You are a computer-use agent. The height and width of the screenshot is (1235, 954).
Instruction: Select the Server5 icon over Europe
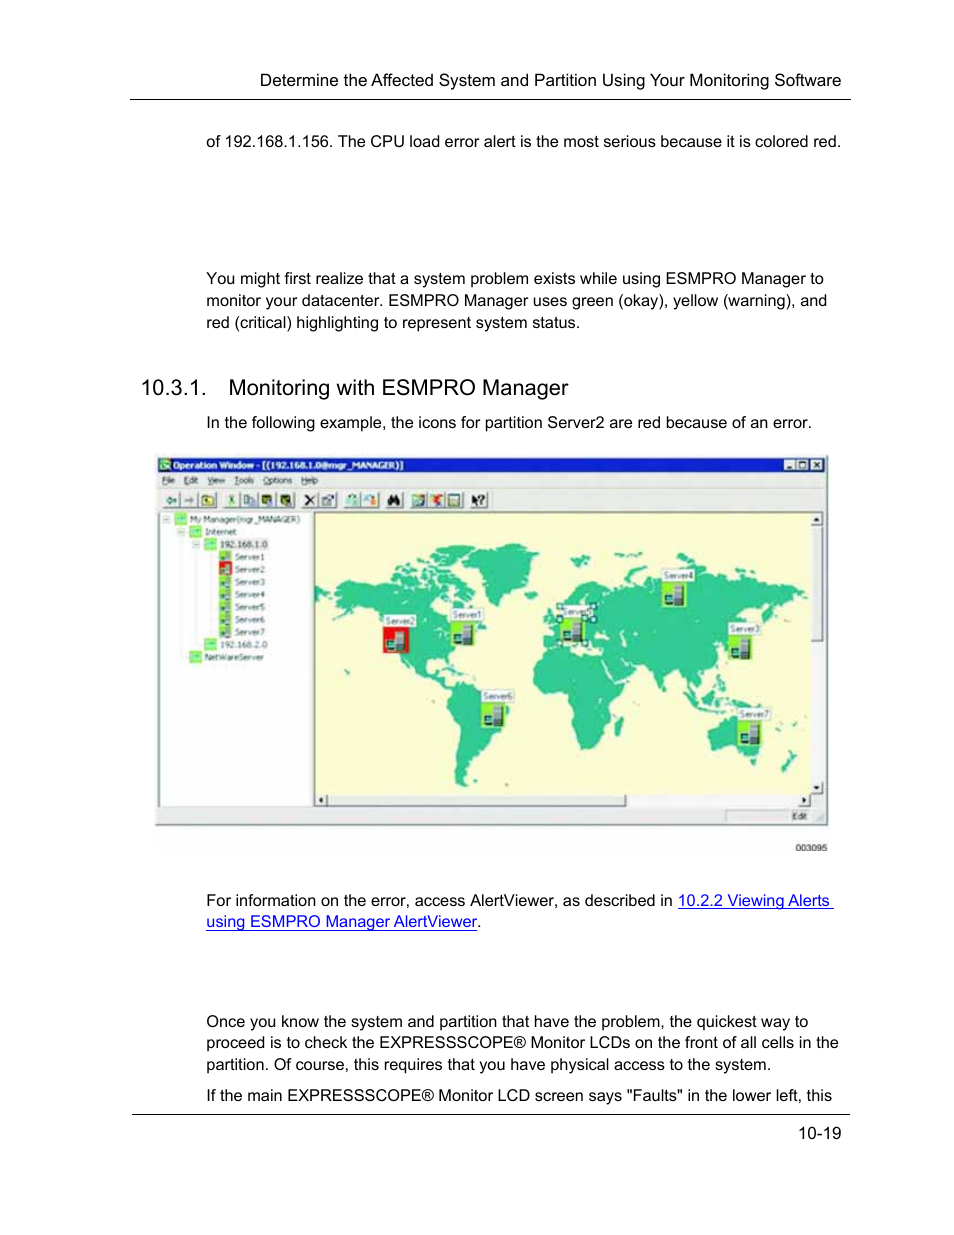pos(571,631)
